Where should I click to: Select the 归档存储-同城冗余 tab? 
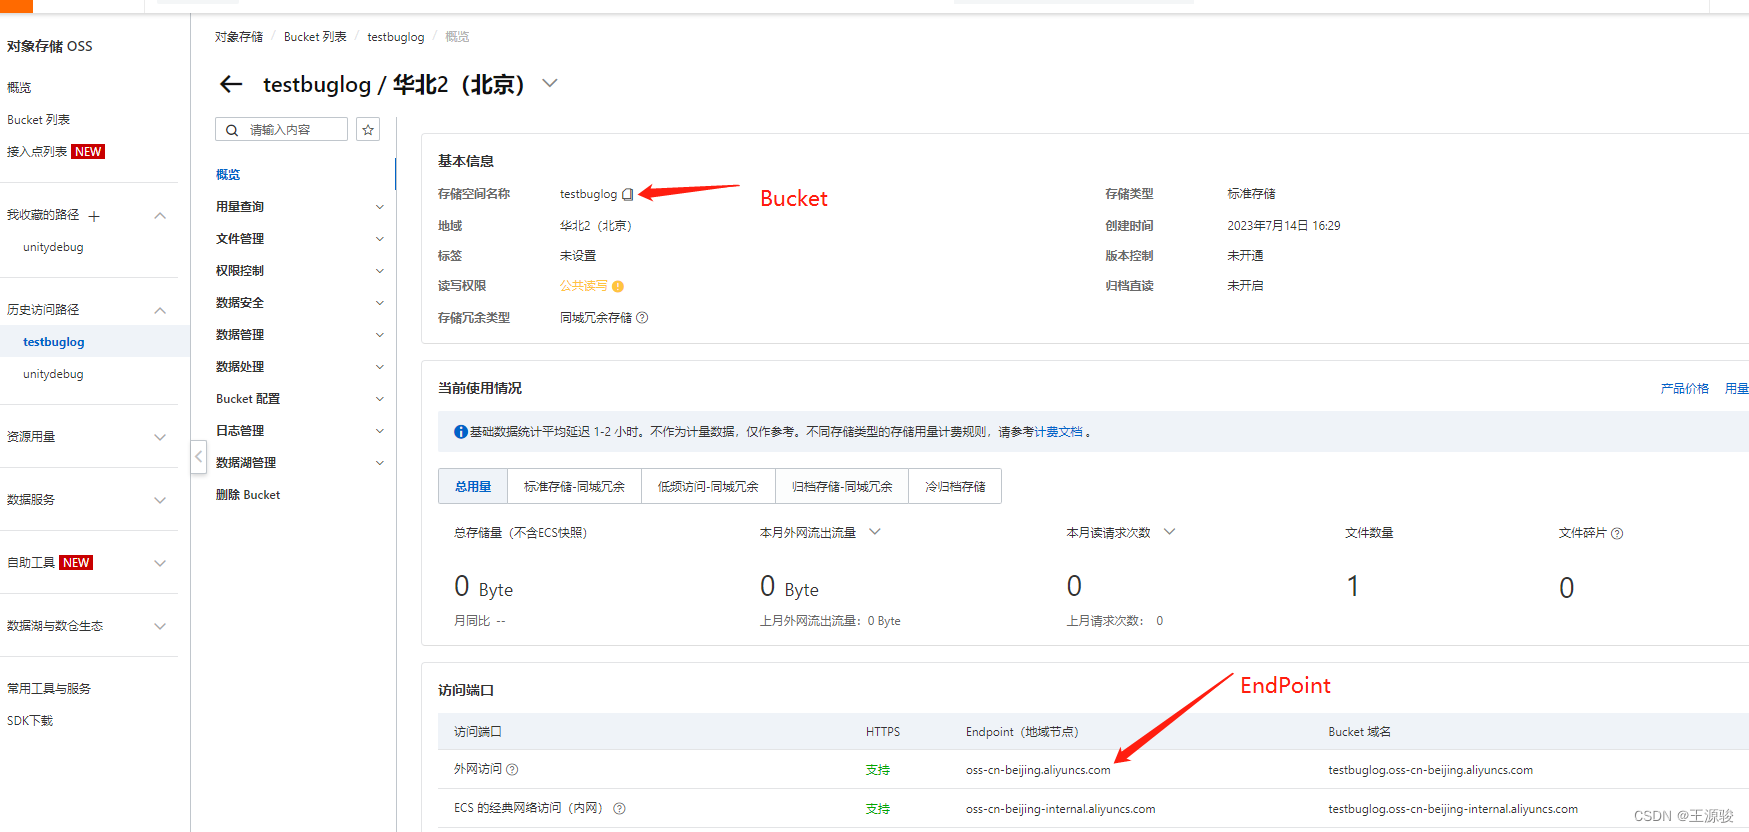(842, 486)
